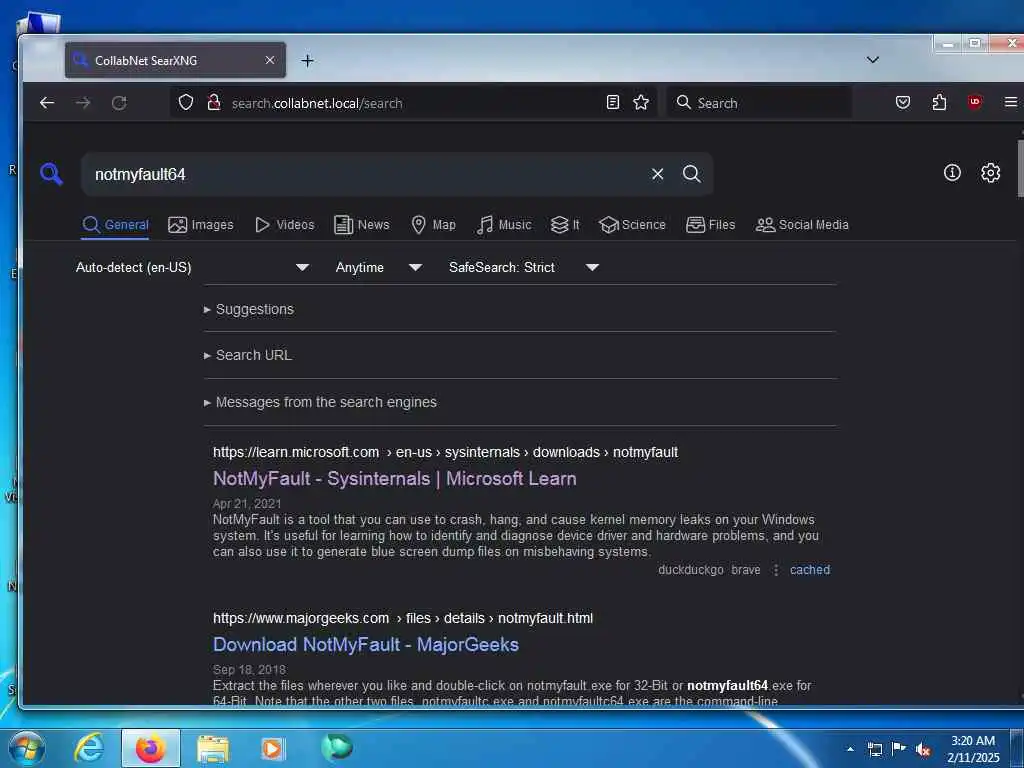This screenshot has height=768, width=1024.
Task: Open SearXNG preferences gear icon
Action: pos(991,172)
